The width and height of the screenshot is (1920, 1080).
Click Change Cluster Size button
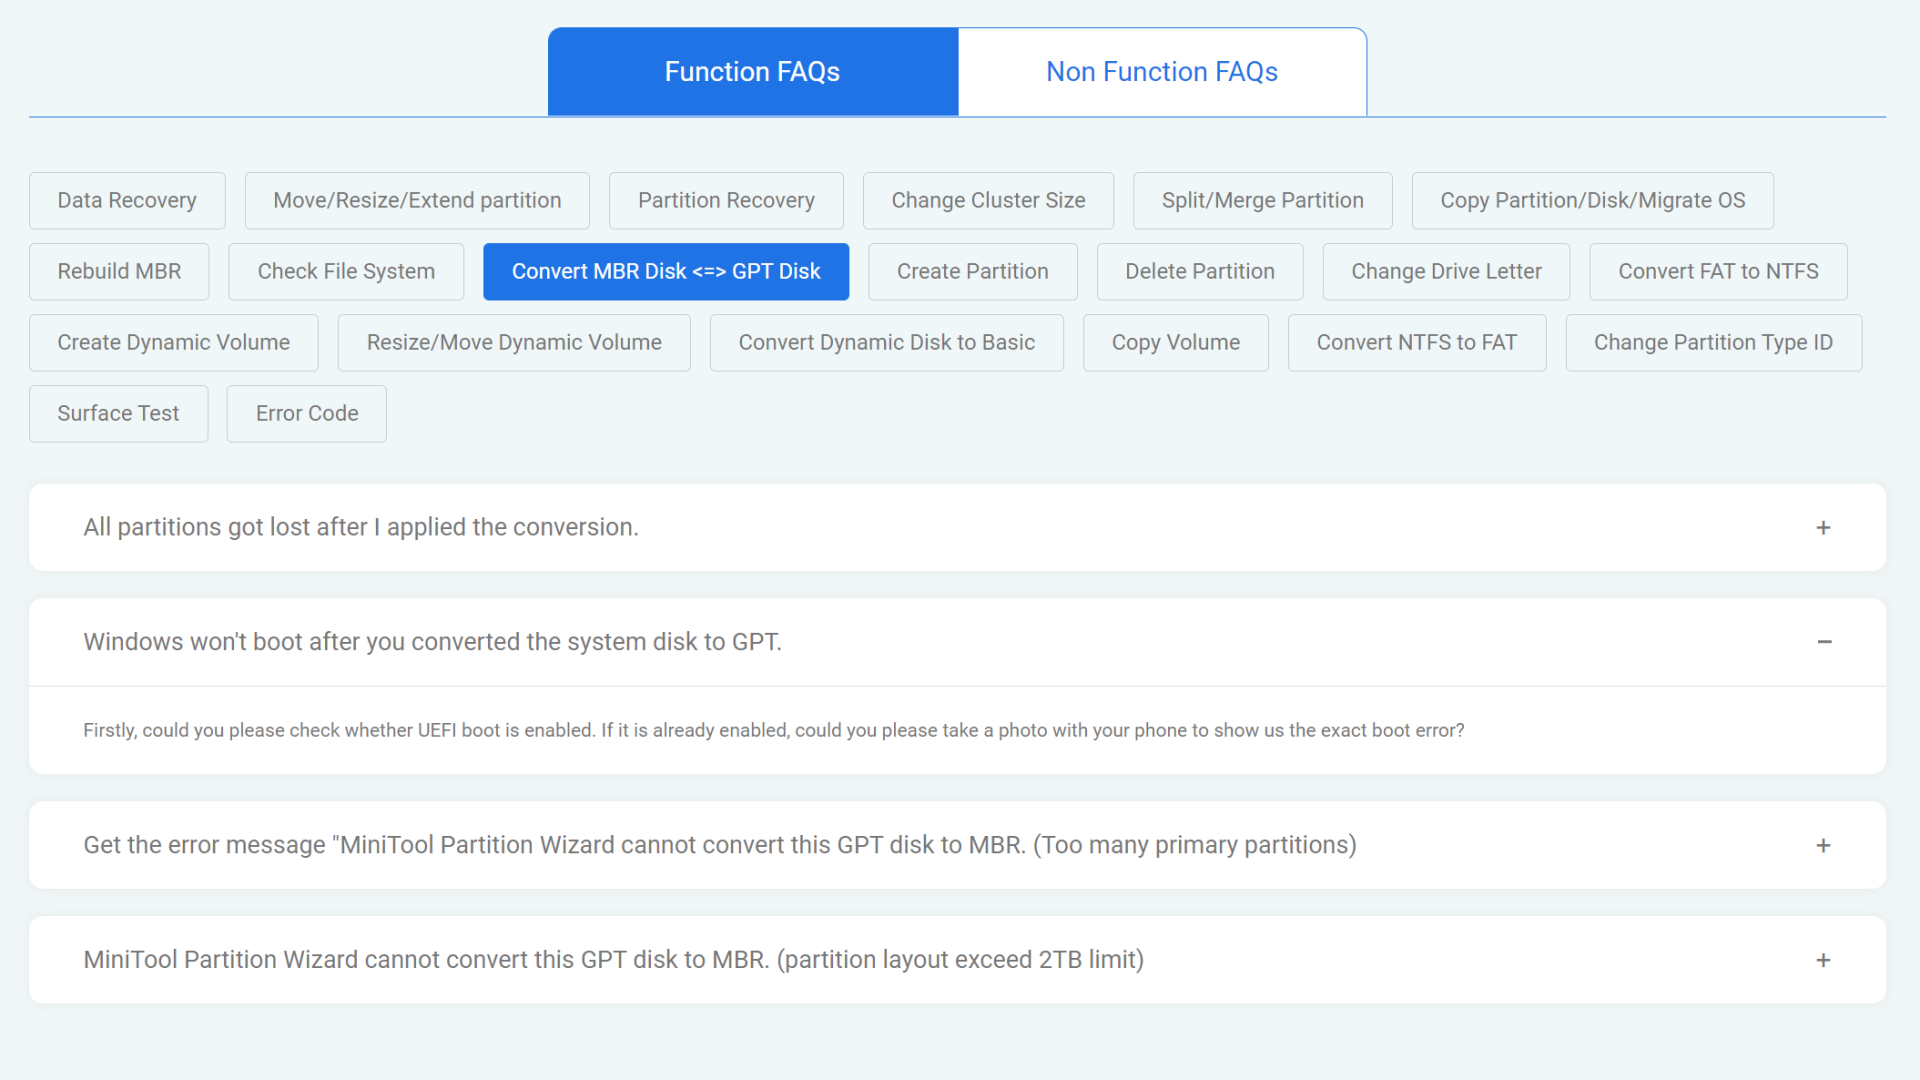988,201
